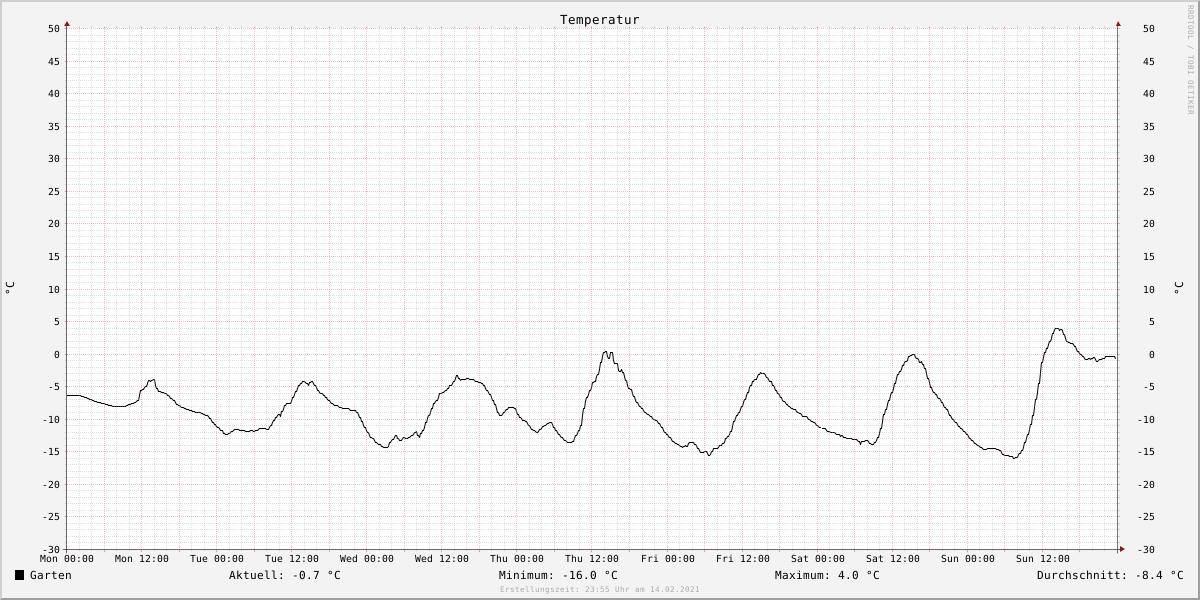Screen dimensions: 1200x600
Task: Click the "20" tick on the left axis
Action: (54, 224)
